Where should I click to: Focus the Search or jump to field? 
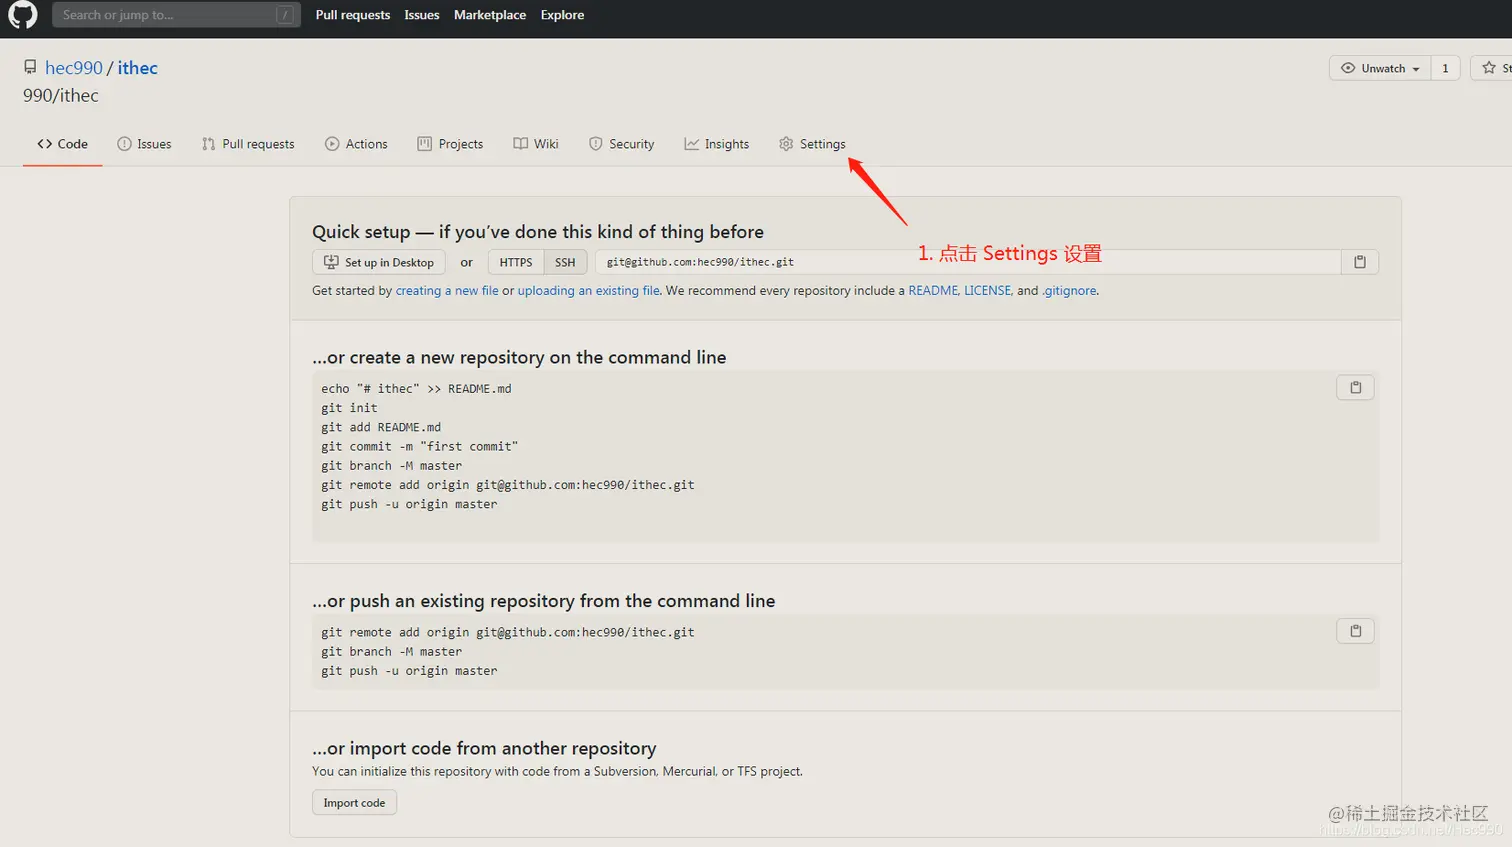coord(176,15)
